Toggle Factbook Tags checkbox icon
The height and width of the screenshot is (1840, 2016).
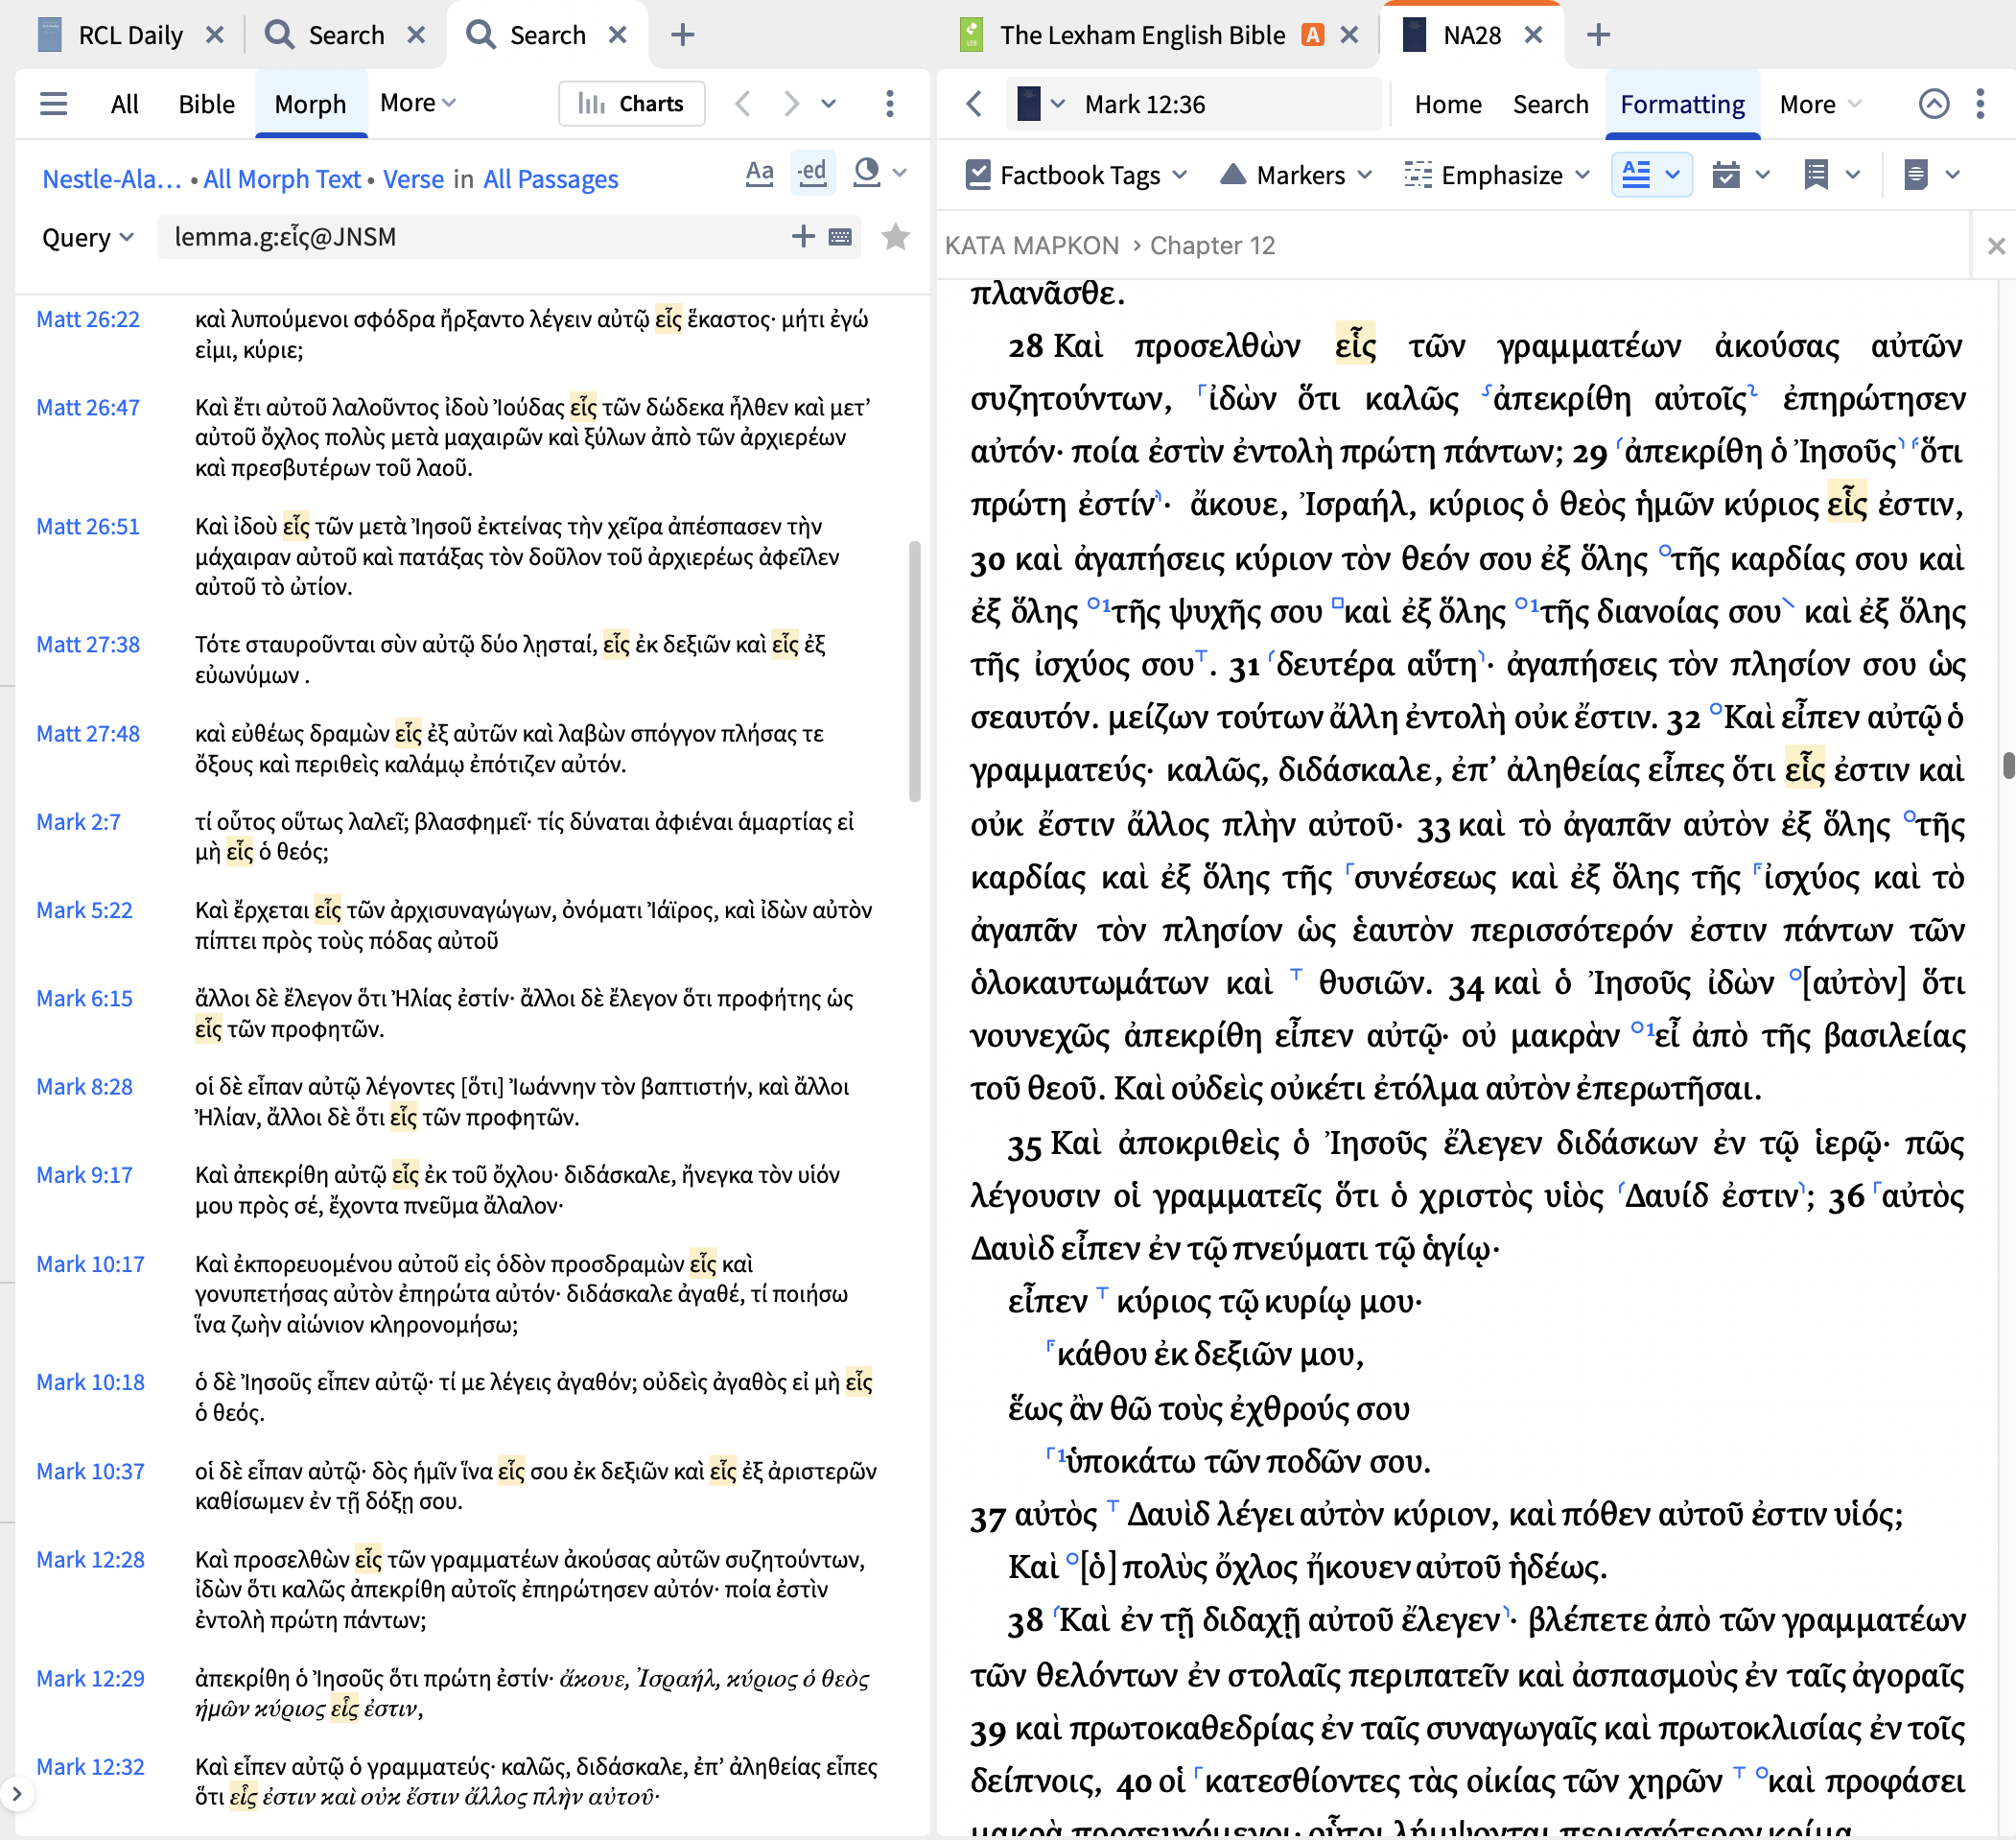[978, 175]
